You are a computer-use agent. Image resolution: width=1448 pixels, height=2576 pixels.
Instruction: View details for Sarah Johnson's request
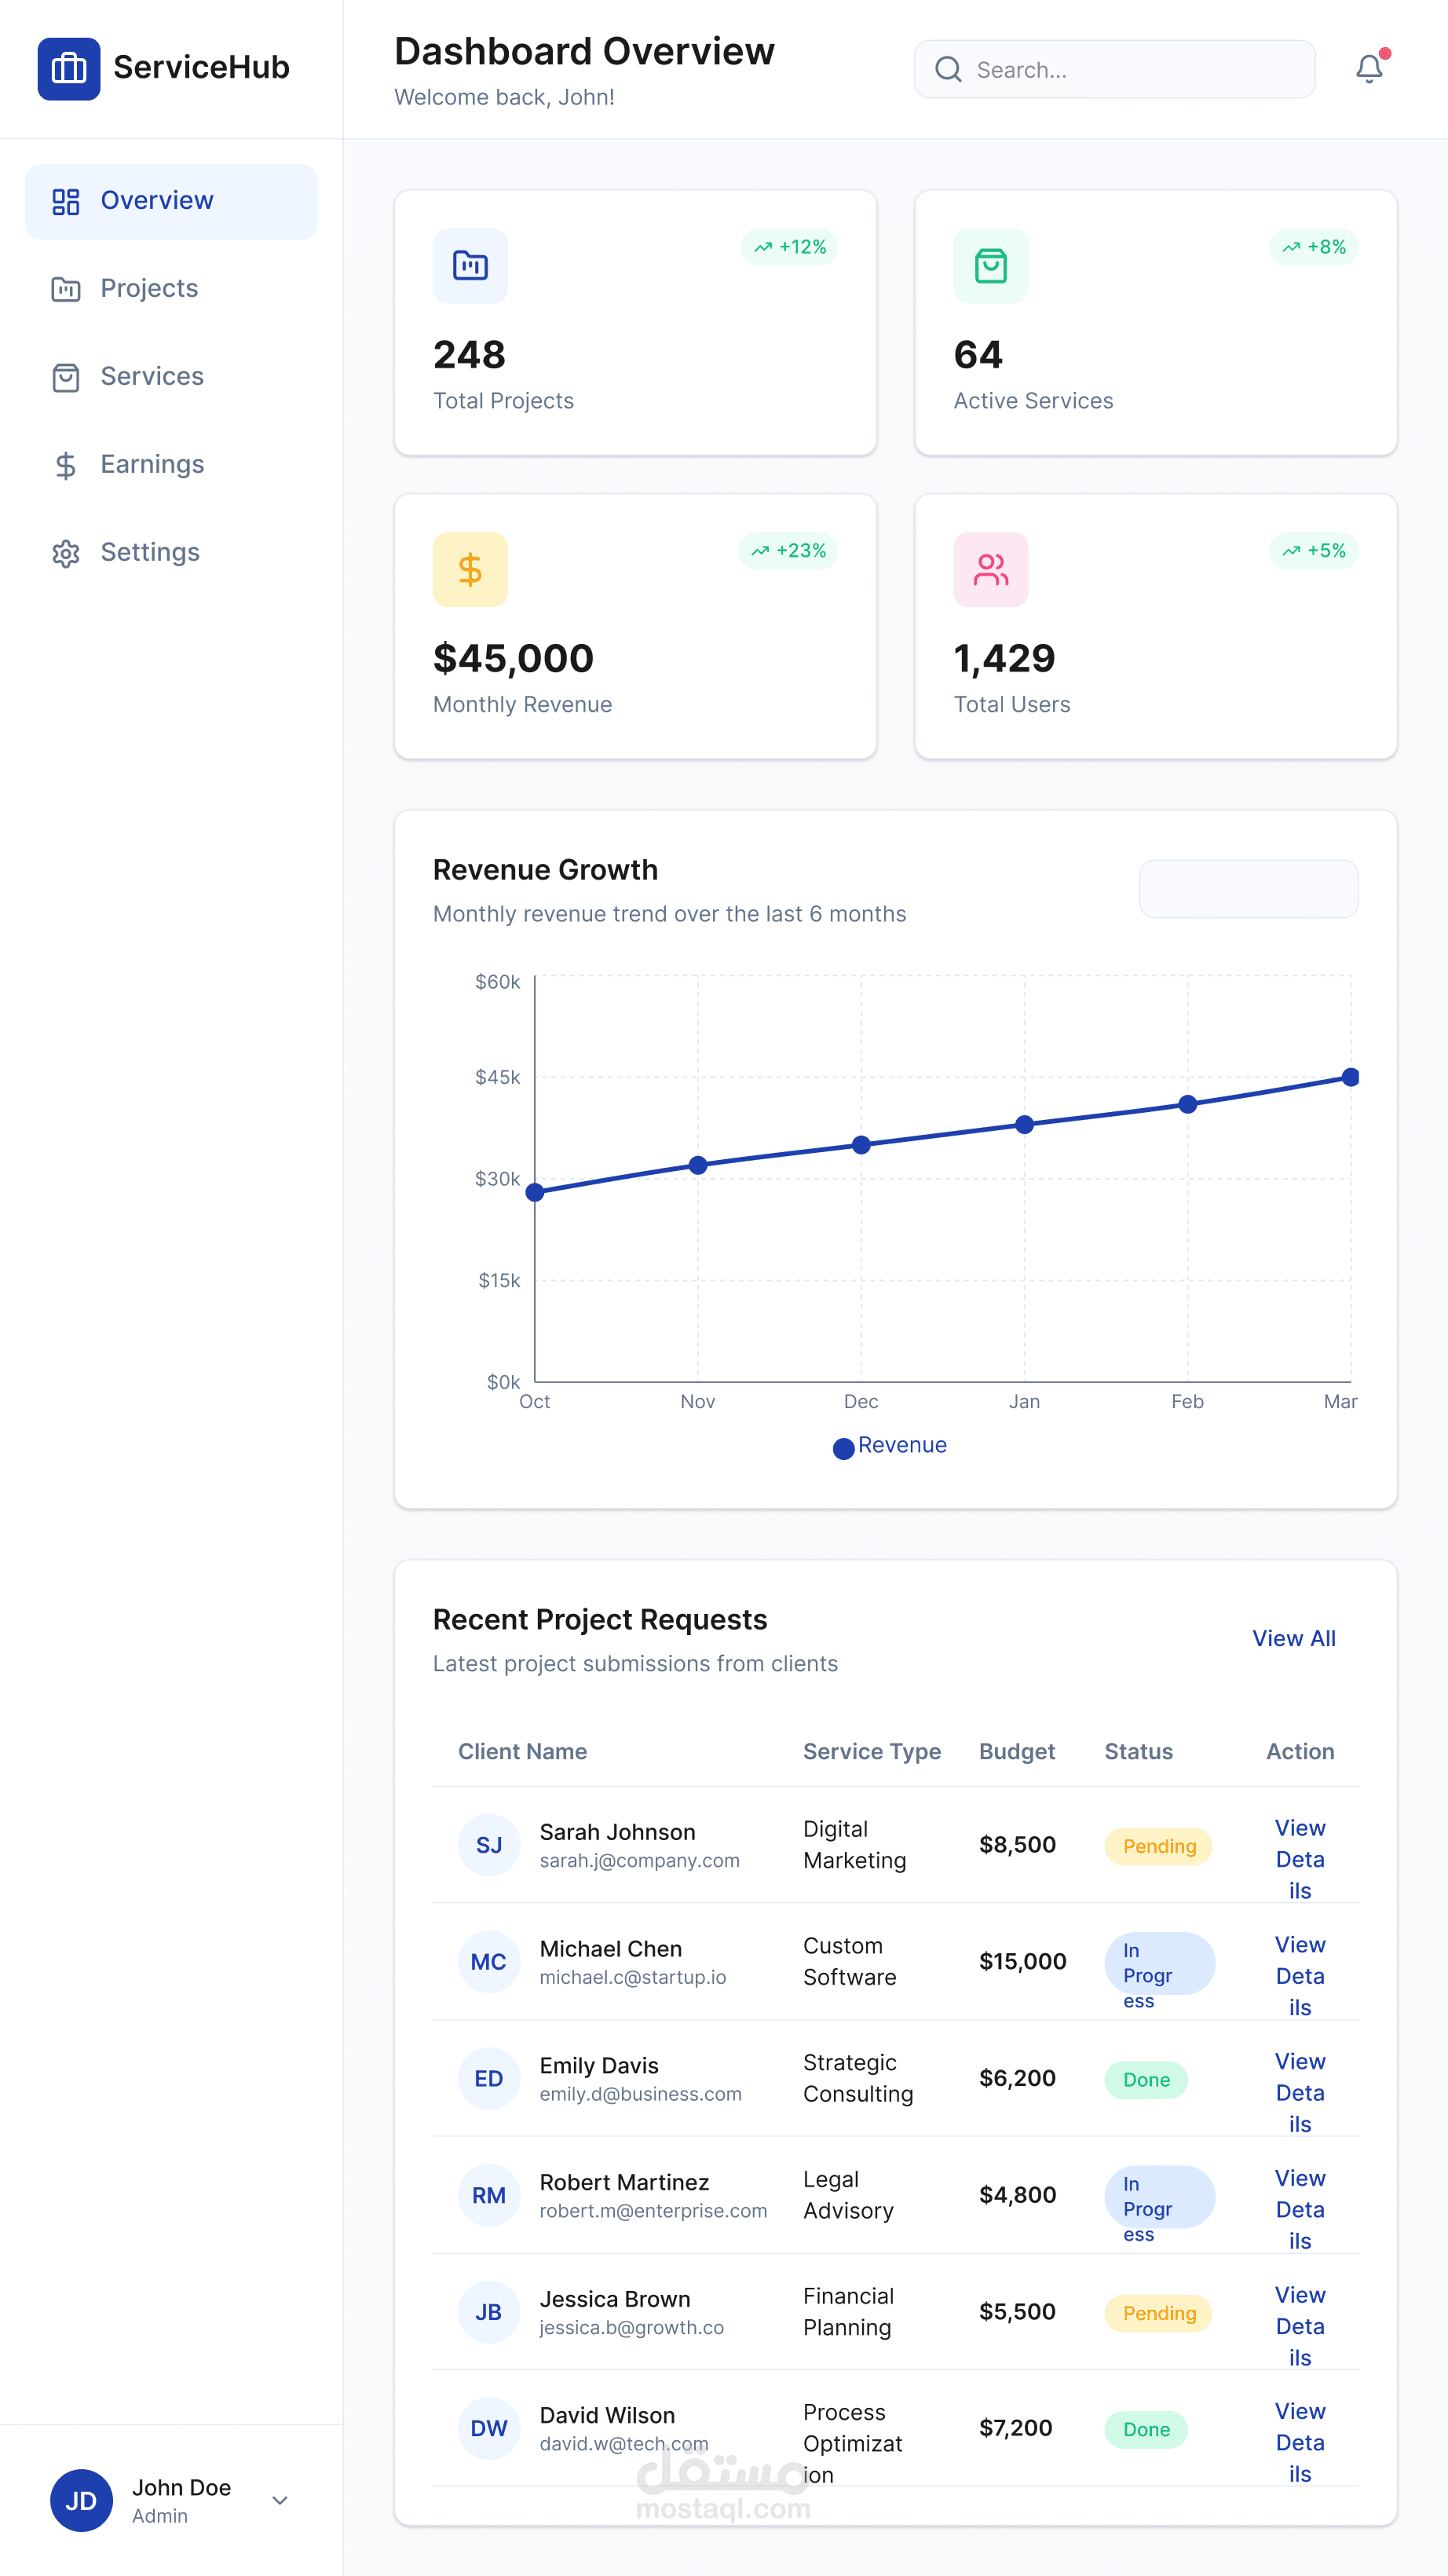tap(1300, 1859)
